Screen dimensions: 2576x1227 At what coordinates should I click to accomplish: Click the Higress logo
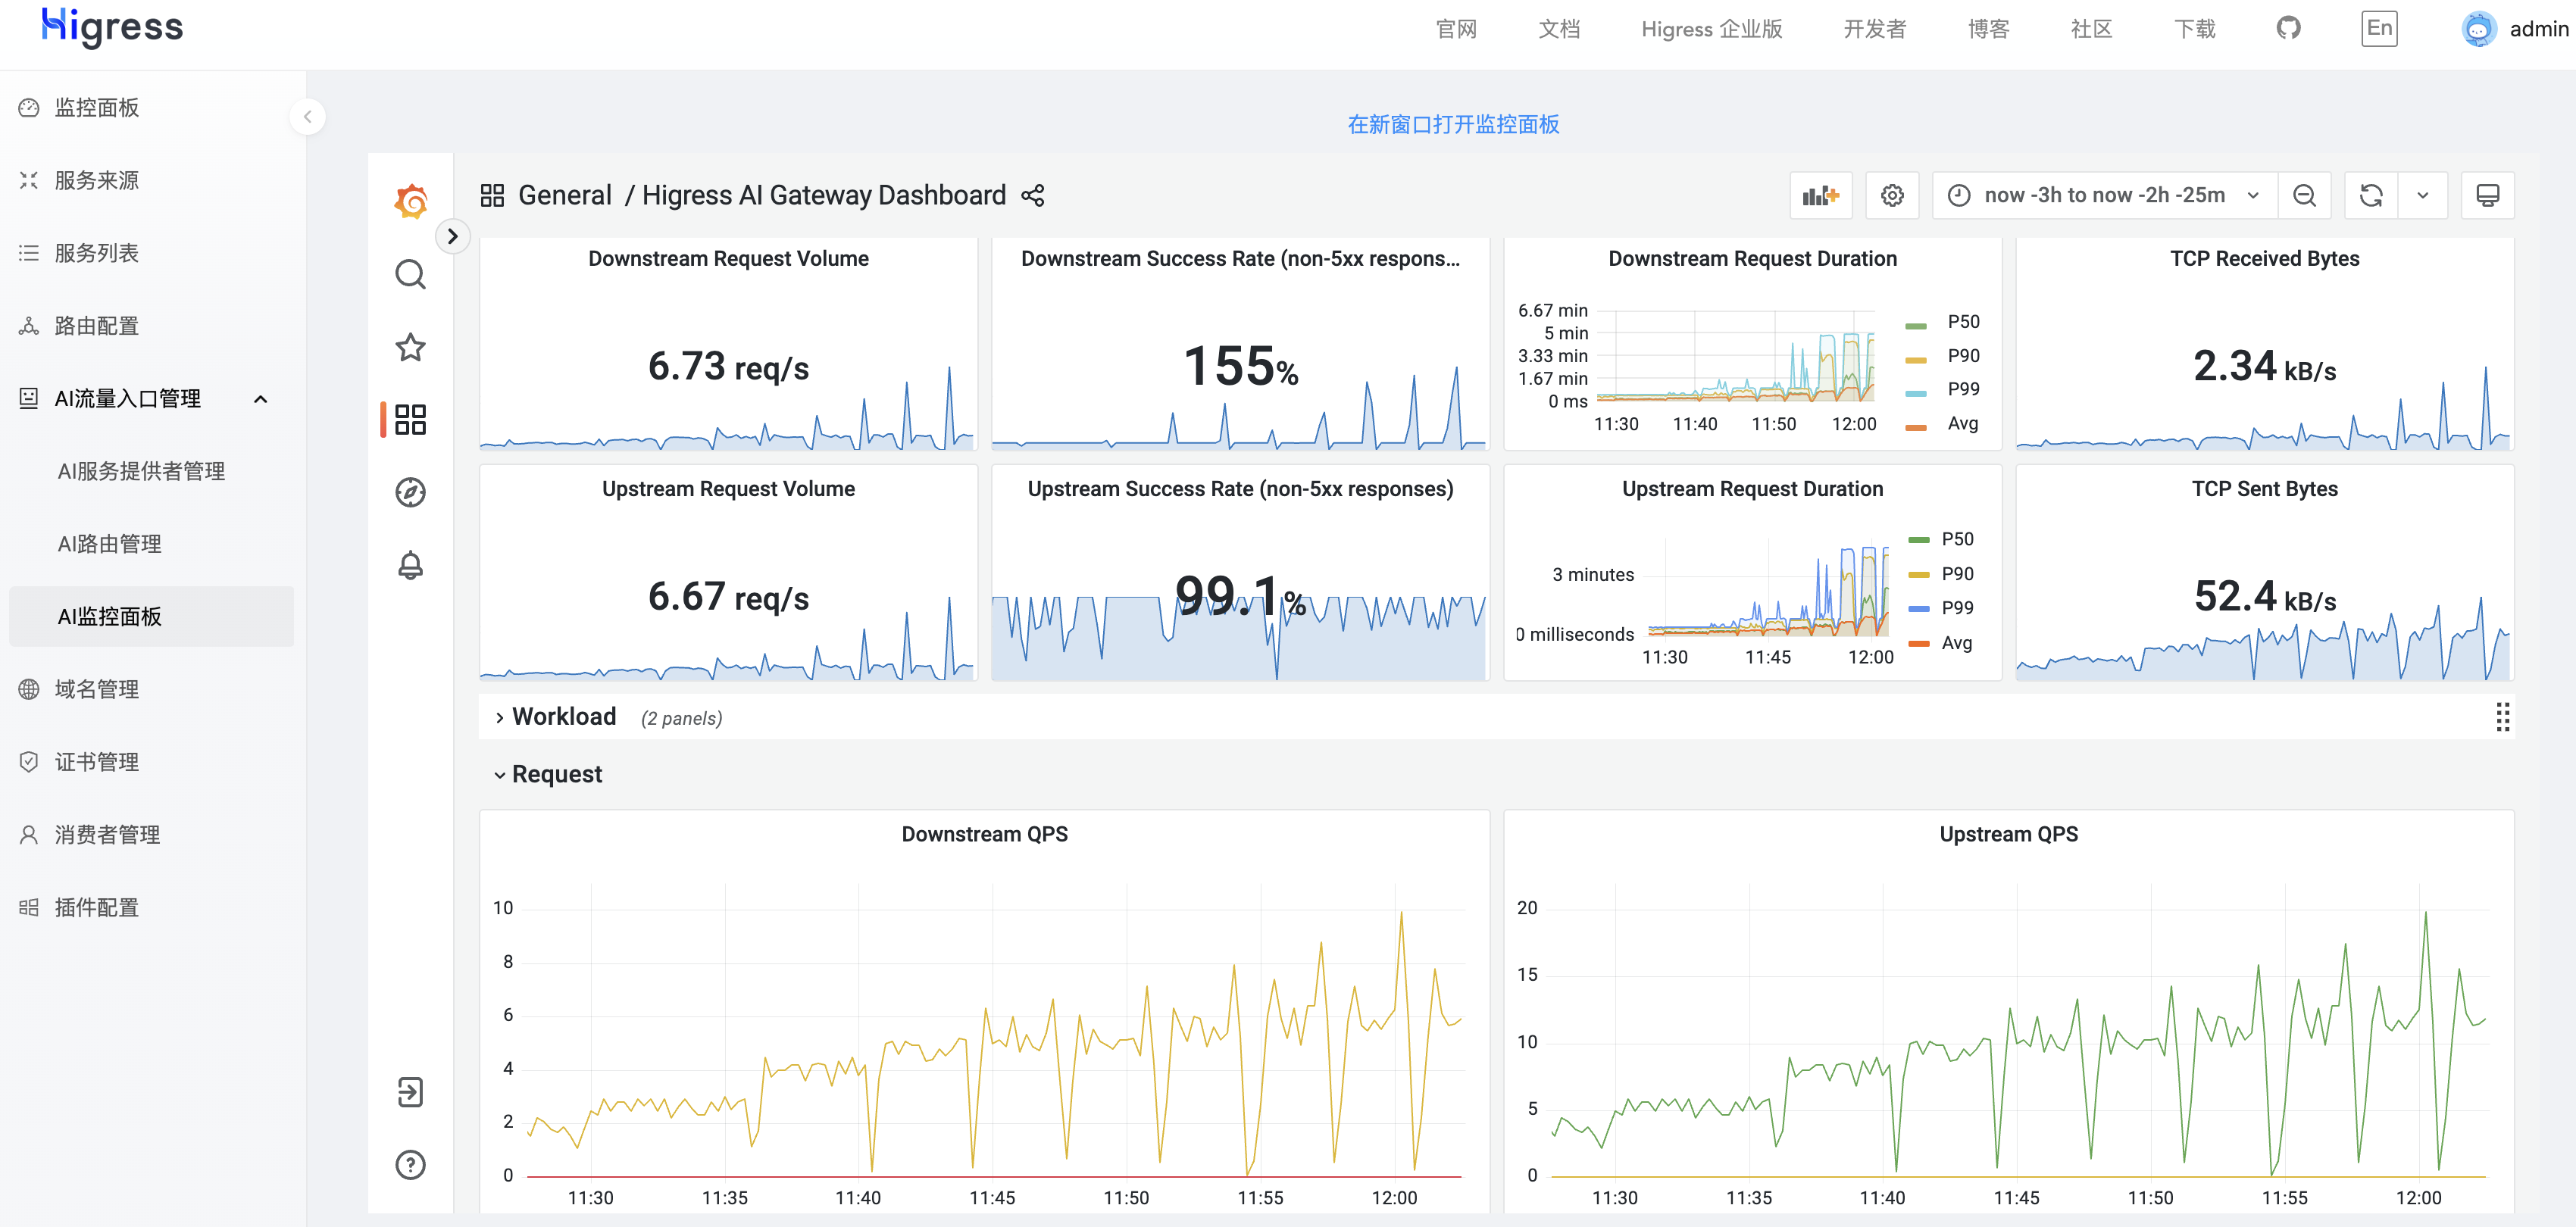(x=112, y=27)
